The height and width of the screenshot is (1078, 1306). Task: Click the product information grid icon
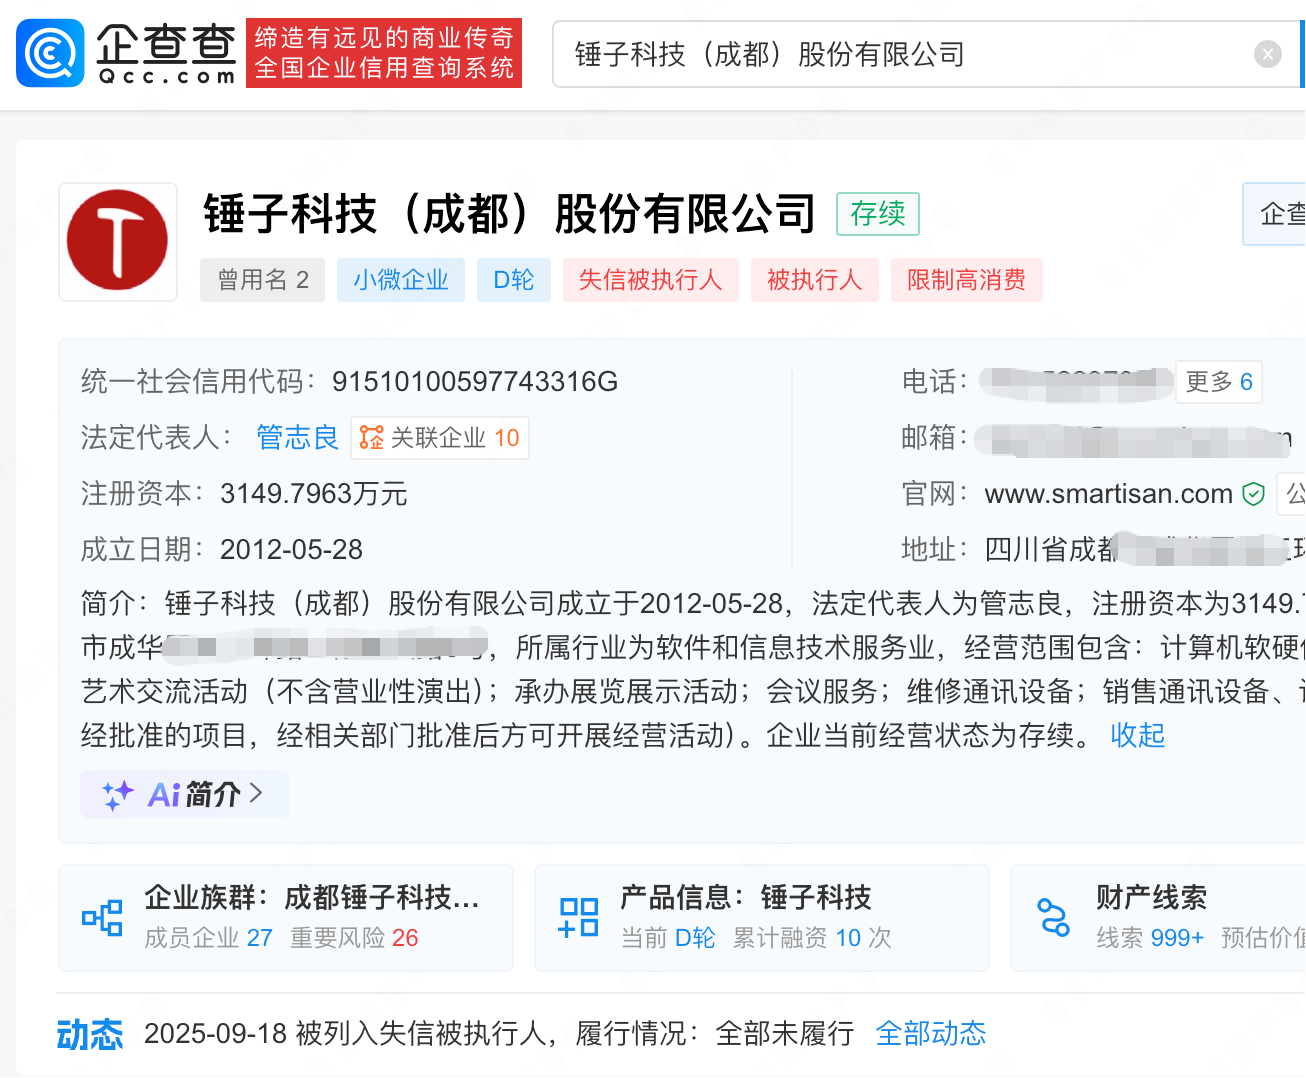coord(578,918)
